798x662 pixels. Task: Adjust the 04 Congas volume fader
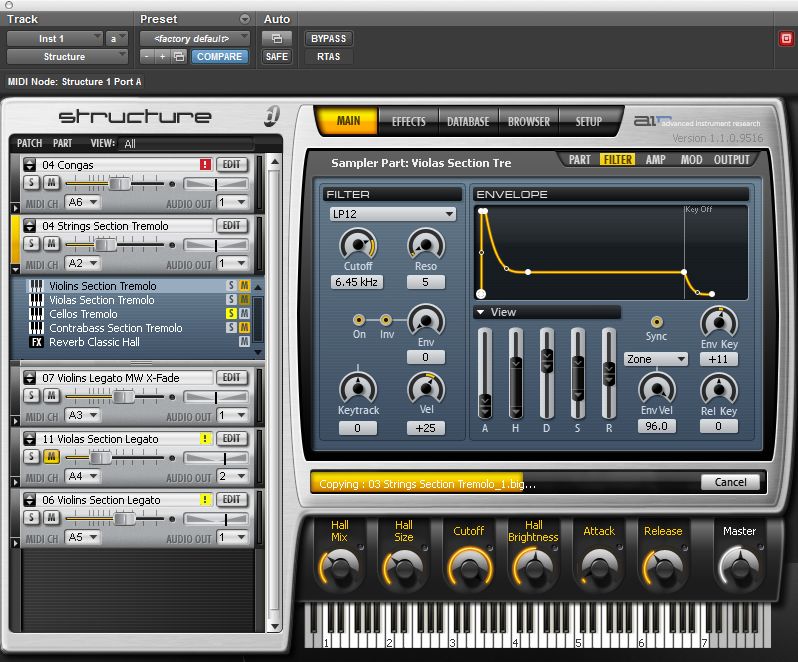[120, 183]
